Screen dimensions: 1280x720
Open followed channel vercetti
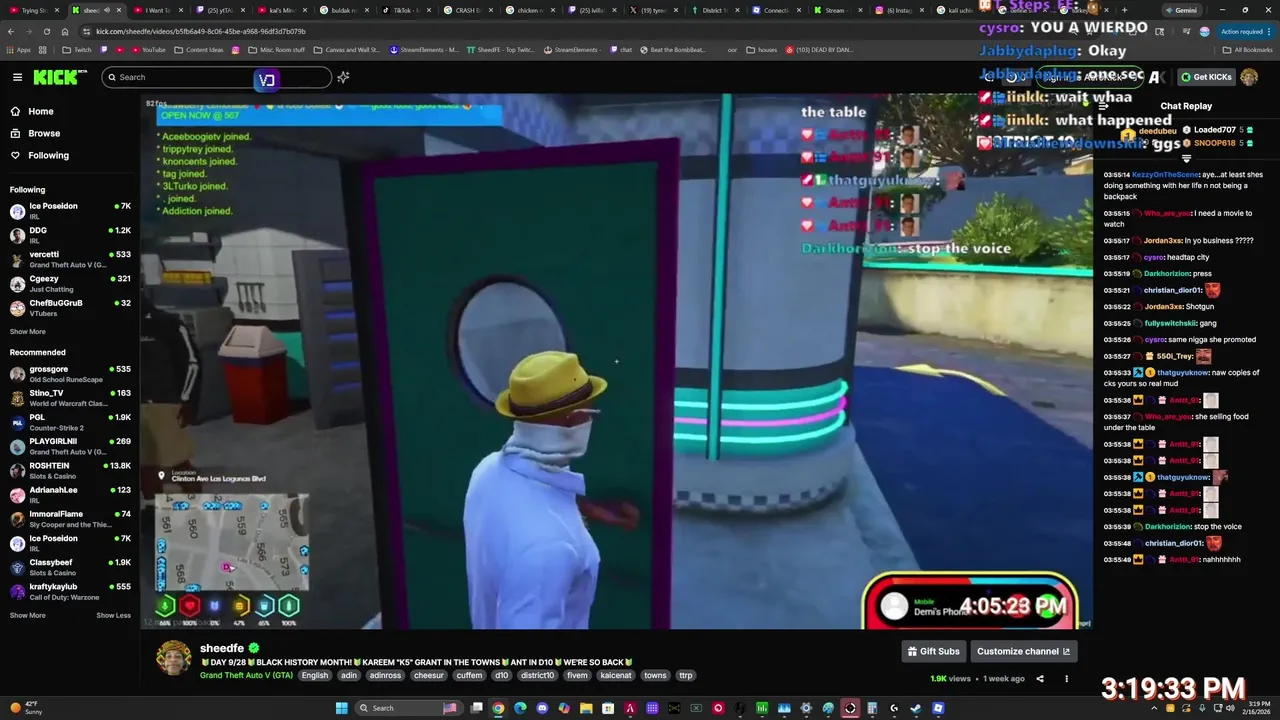70,259
